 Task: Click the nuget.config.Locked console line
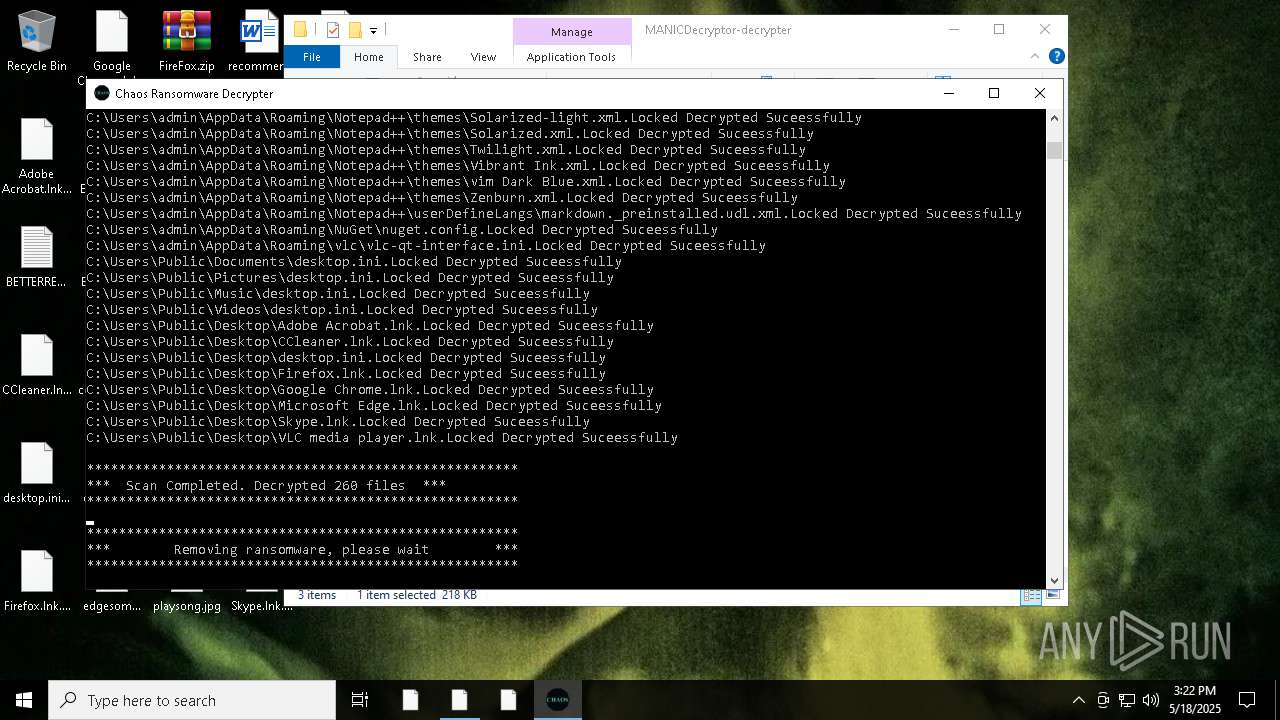tap(402, 230)
